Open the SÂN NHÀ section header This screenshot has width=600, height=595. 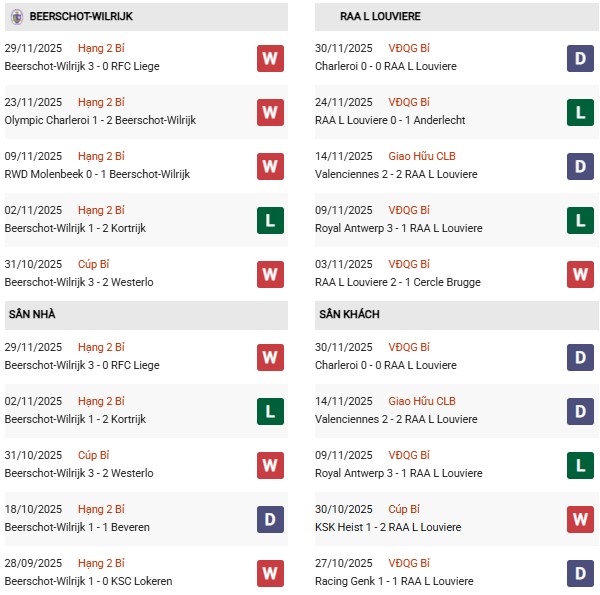32,315
